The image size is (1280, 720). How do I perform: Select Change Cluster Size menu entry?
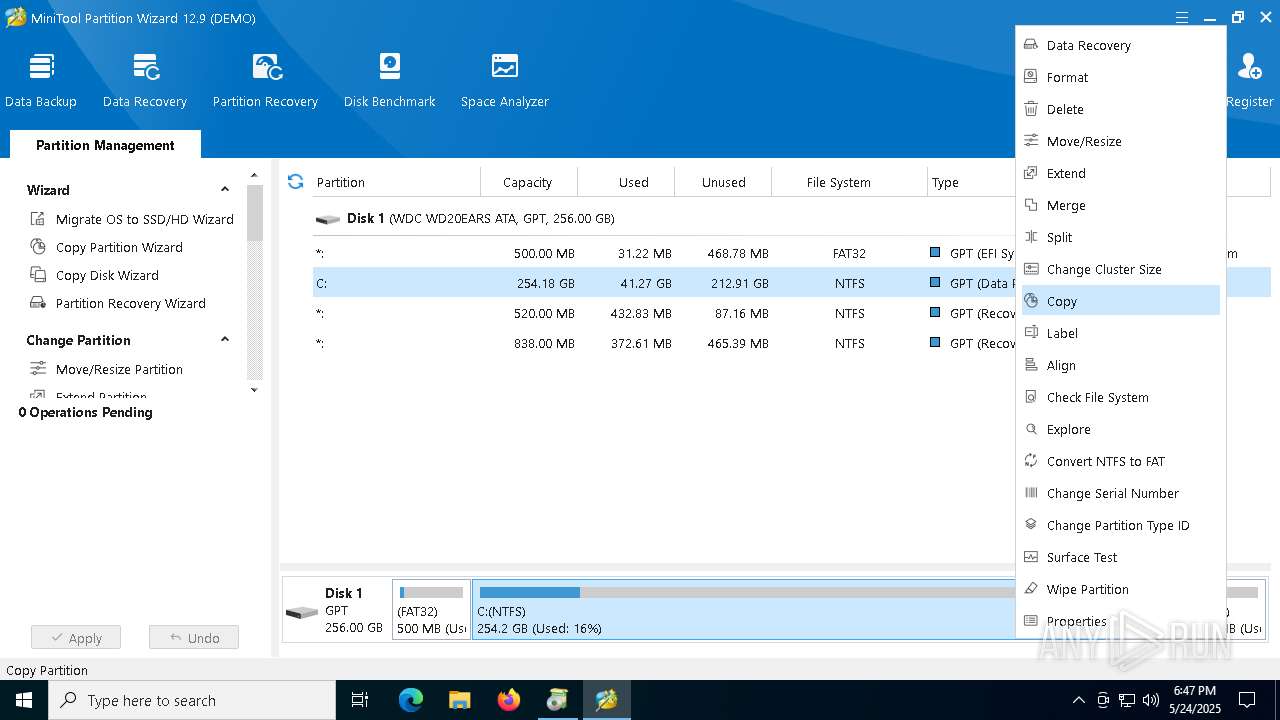click(x=1120, y=269)
